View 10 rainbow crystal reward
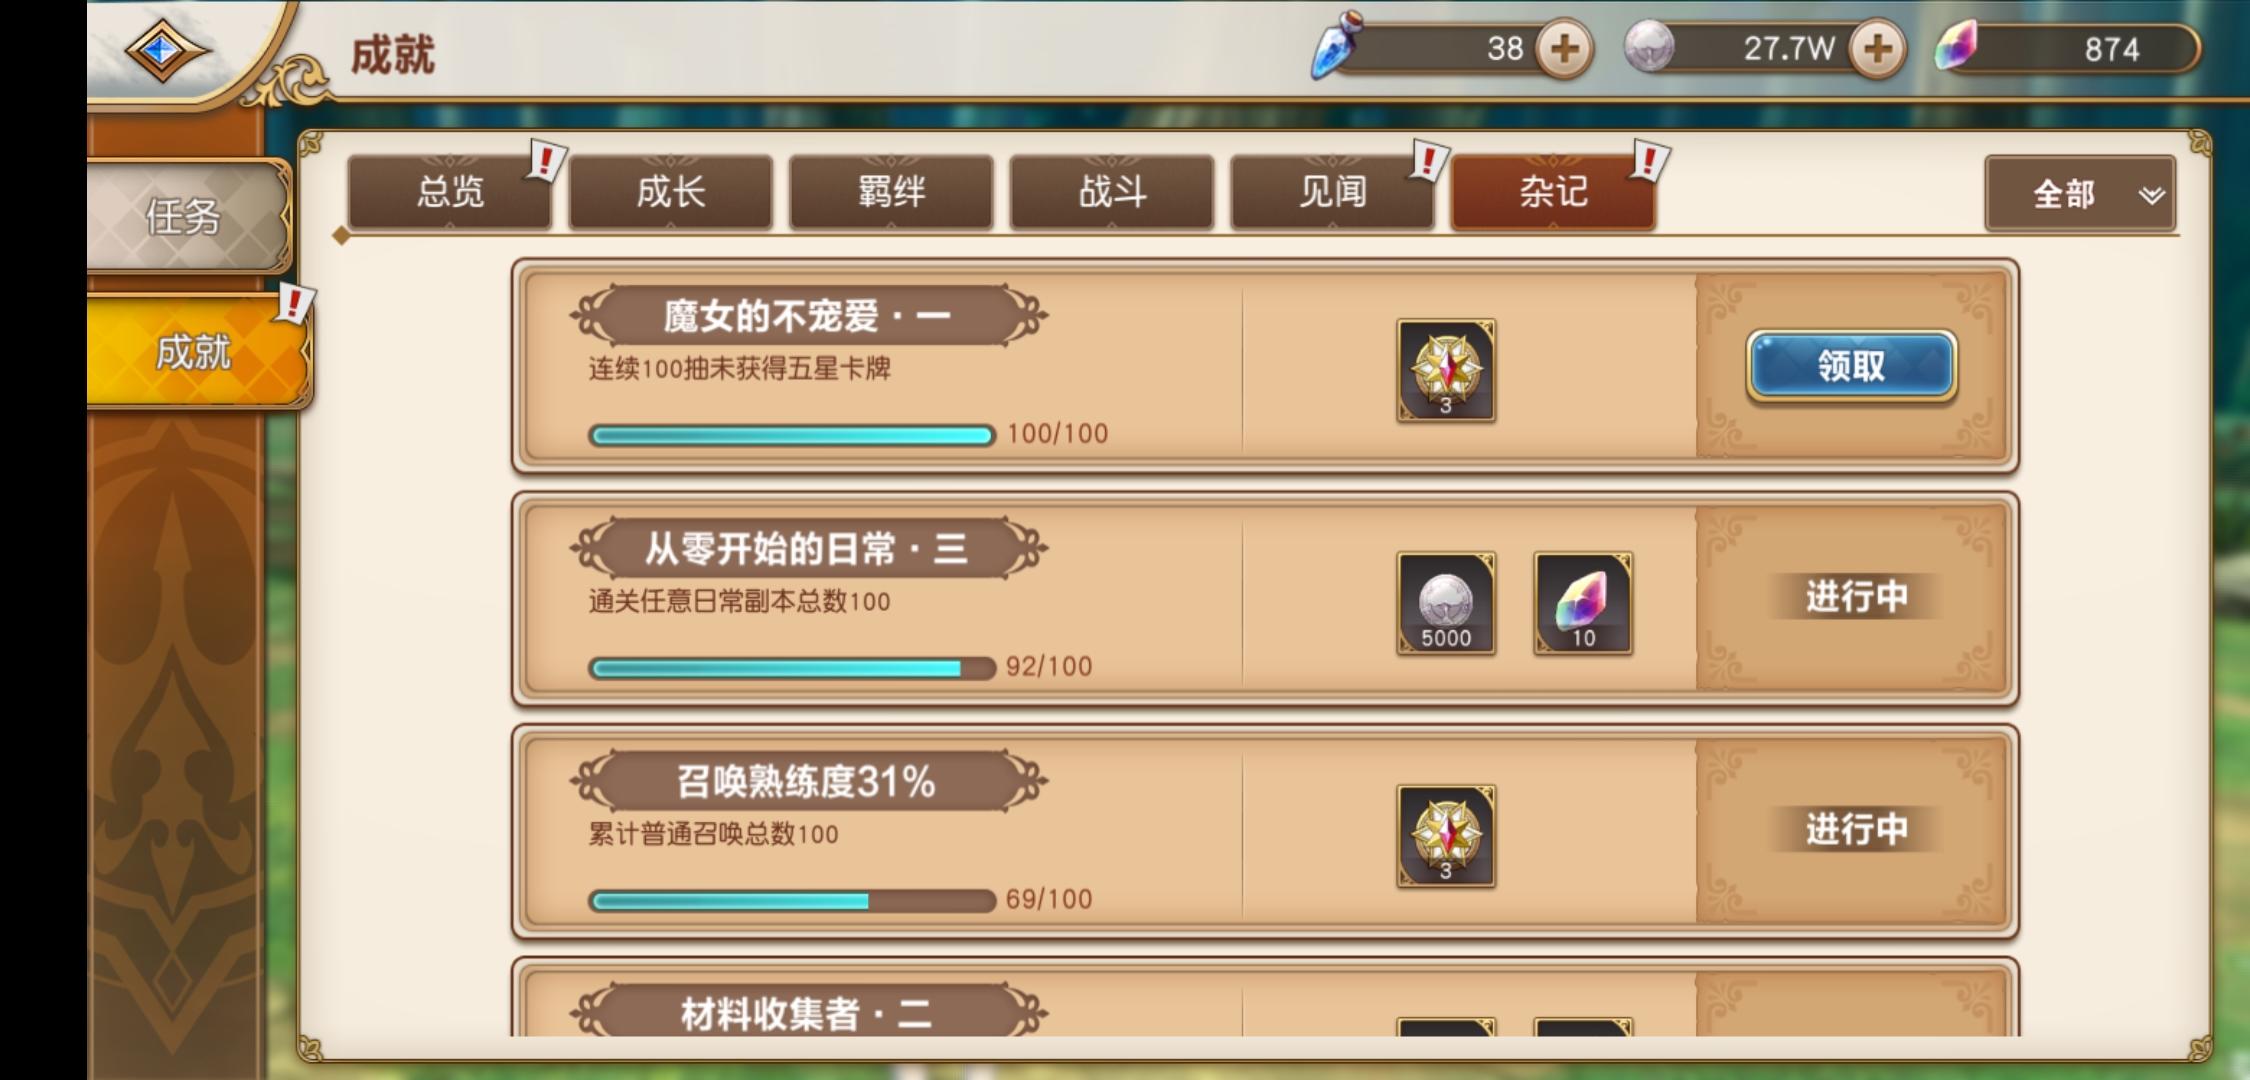This screenshot has width=2250, height=1080. 1583,603
